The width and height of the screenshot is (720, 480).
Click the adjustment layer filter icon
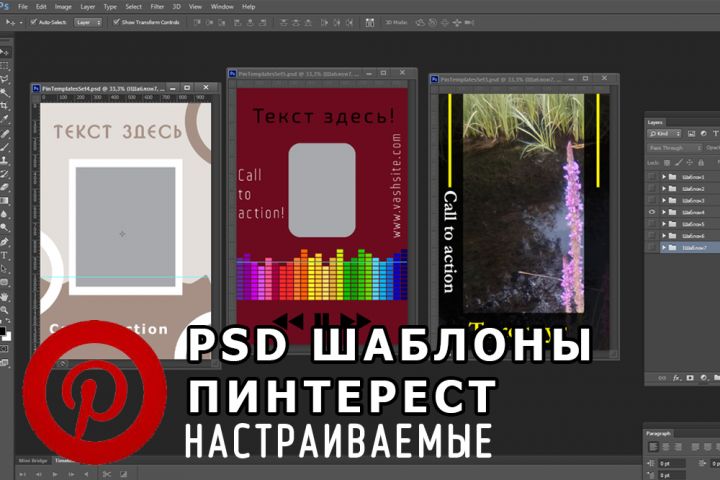pos(703,134)
